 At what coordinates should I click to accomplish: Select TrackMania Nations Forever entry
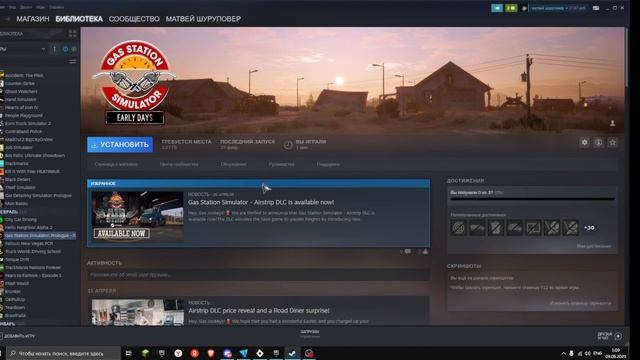tap(33, 267)
